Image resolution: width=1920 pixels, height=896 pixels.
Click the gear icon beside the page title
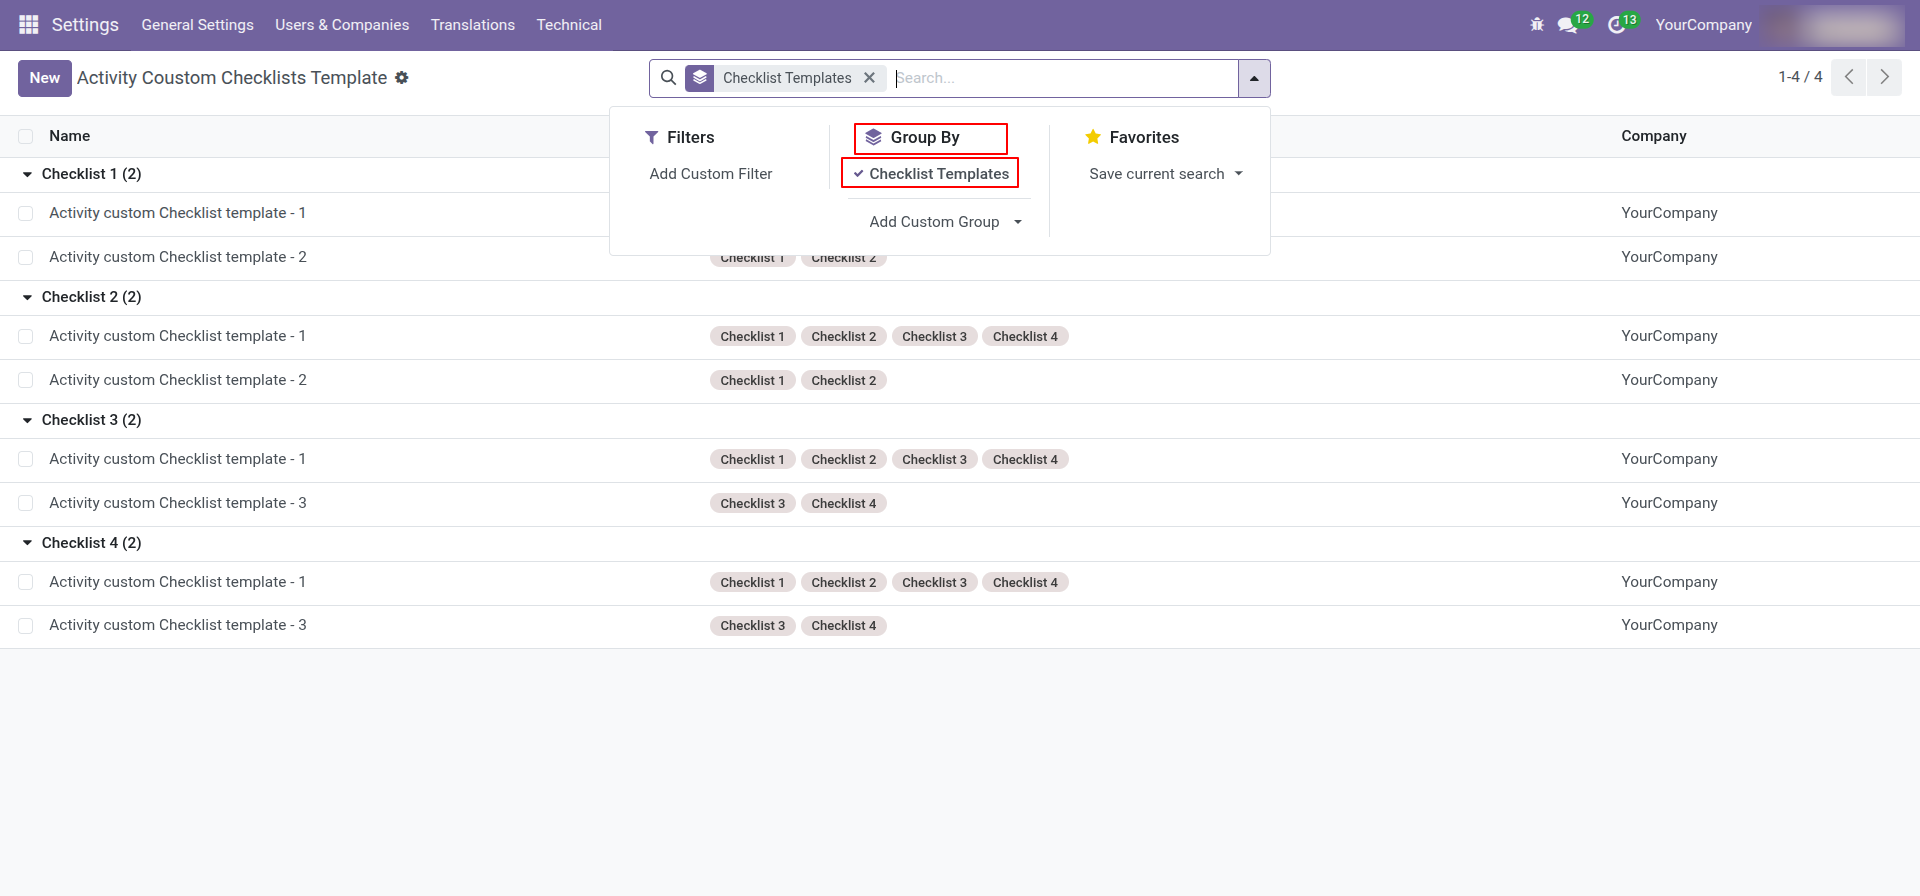pos(402,77)
